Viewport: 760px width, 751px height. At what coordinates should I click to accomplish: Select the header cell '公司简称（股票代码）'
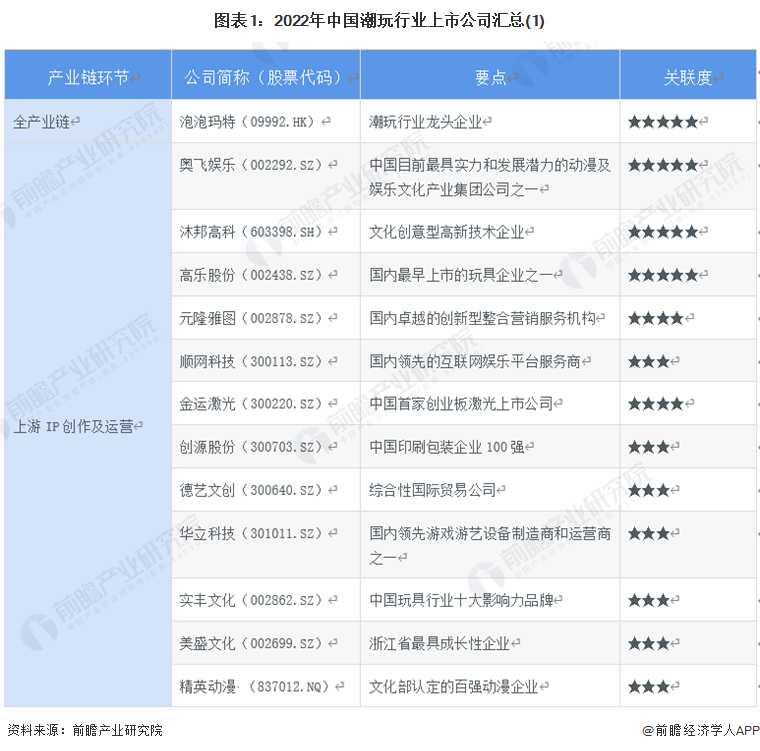click(x=266, y=75)
